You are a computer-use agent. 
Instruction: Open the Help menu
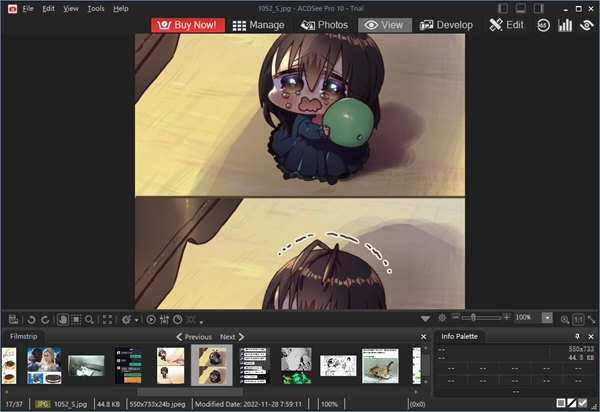coord(121,8)
